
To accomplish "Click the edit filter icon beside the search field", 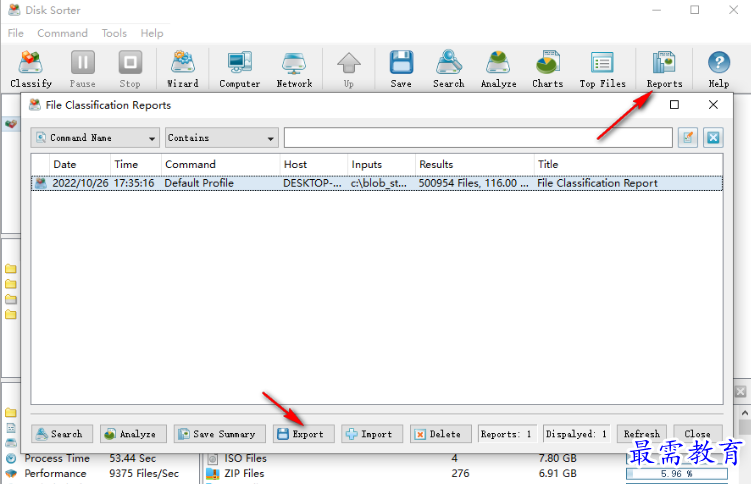I will pos(688,137).
